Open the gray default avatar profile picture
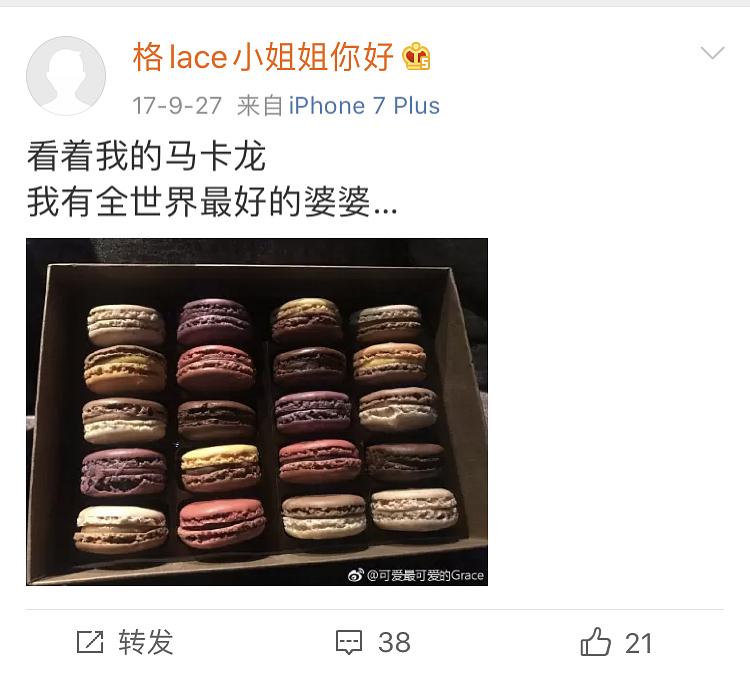 (x=66, y=76)
